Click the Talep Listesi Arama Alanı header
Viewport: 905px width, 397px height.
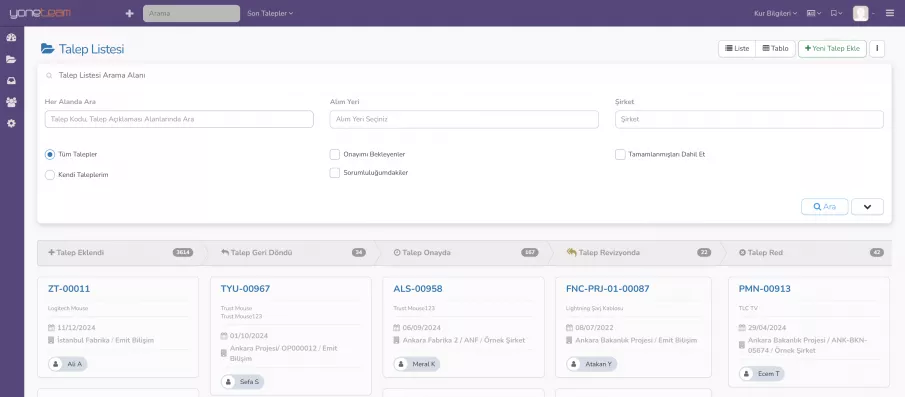click(102, 76)
